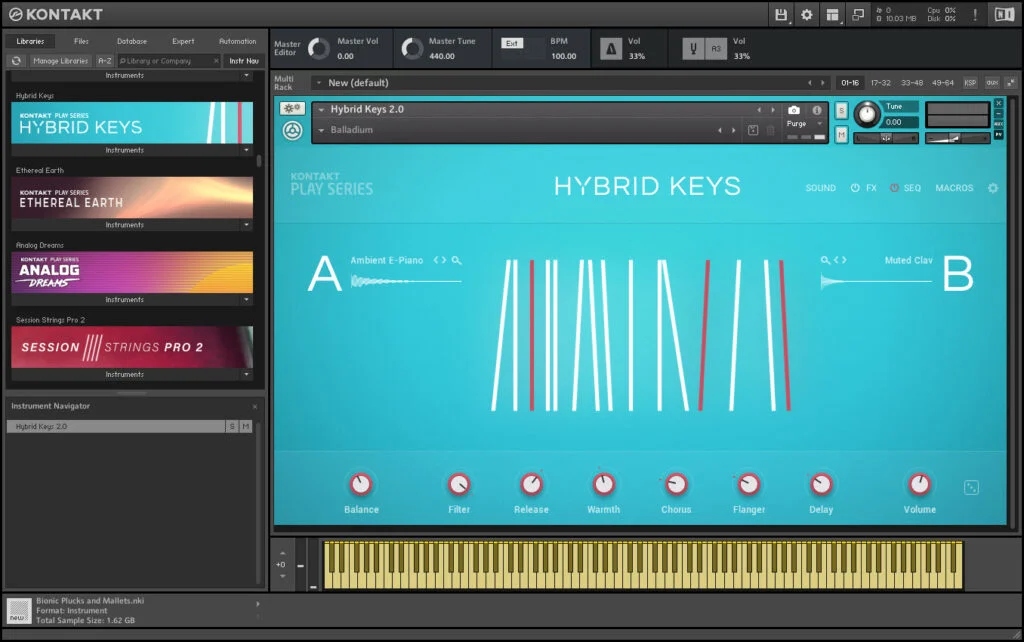The width and height of the screenshot is (1024, 642).
Task: Toggle the Ext sync button
Action: pos(512,43)
